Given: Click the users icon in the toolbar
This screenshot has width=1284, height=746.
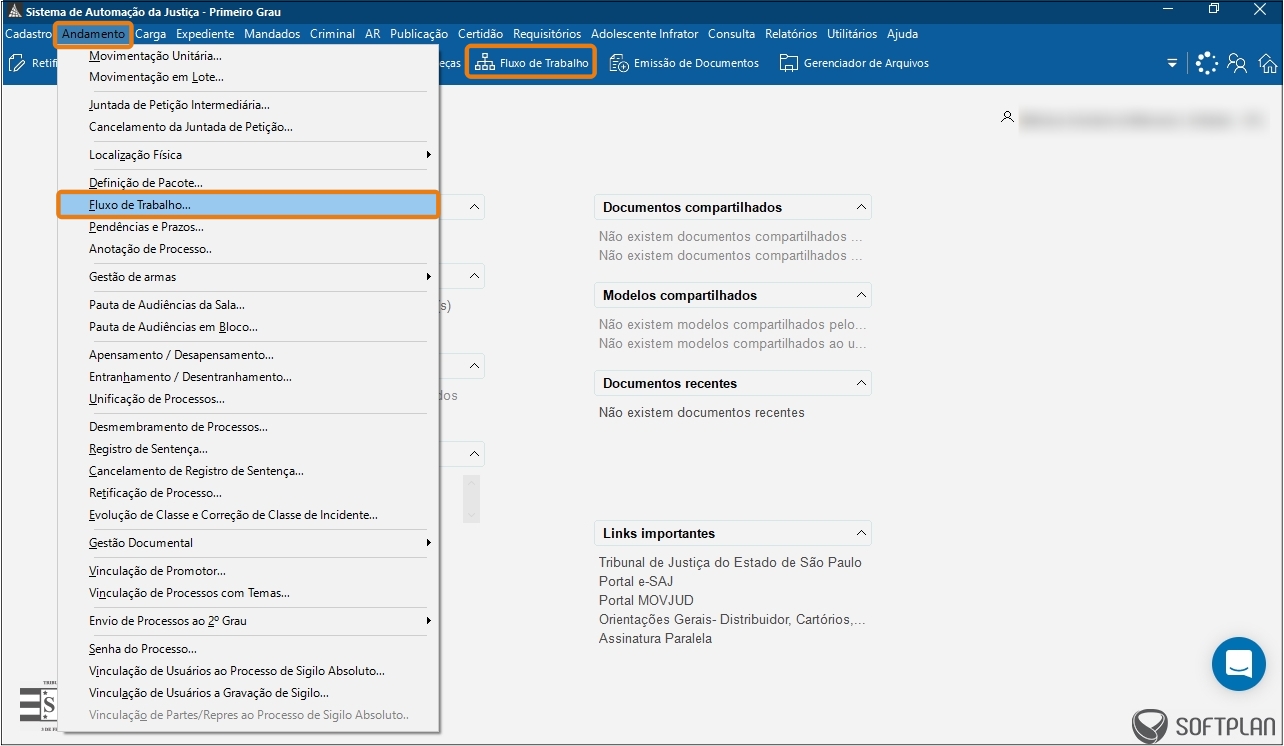Looking at the screenshot, I should (1238, 63).
